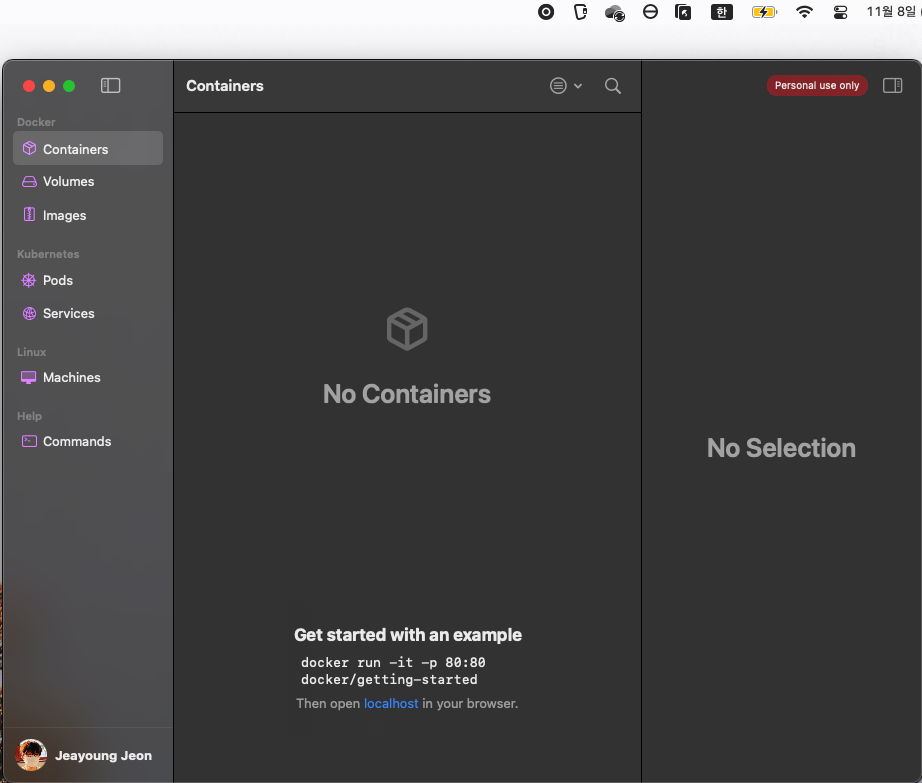Viewport: 922px width, 783px height.
Task: Minimize the window with yellow button
Action: tap(49, 86)
